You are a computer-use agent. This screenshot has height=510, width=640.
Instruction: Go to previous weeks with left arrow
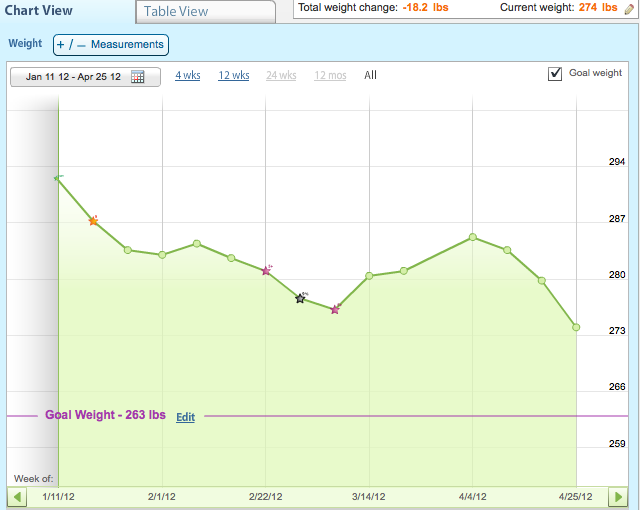point(17,497)
